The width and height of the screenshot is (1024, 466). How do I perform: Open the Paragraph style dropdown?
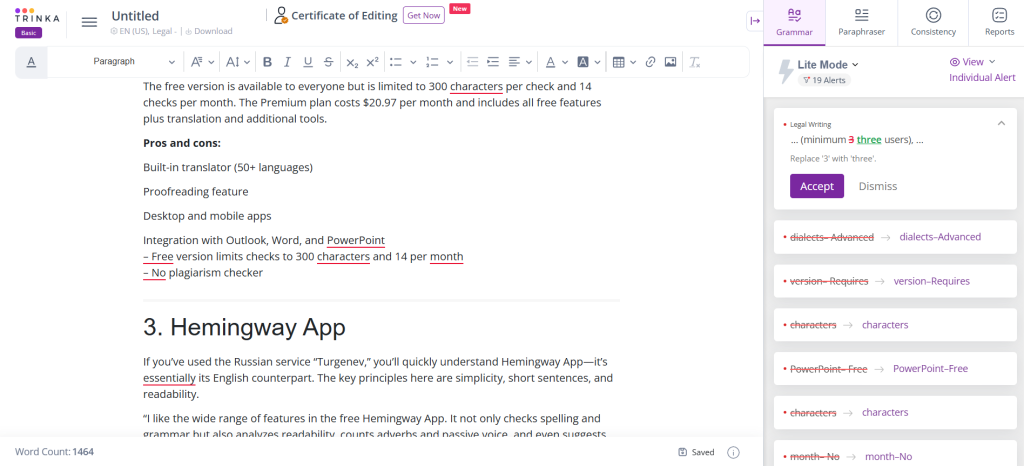point(134,62)
